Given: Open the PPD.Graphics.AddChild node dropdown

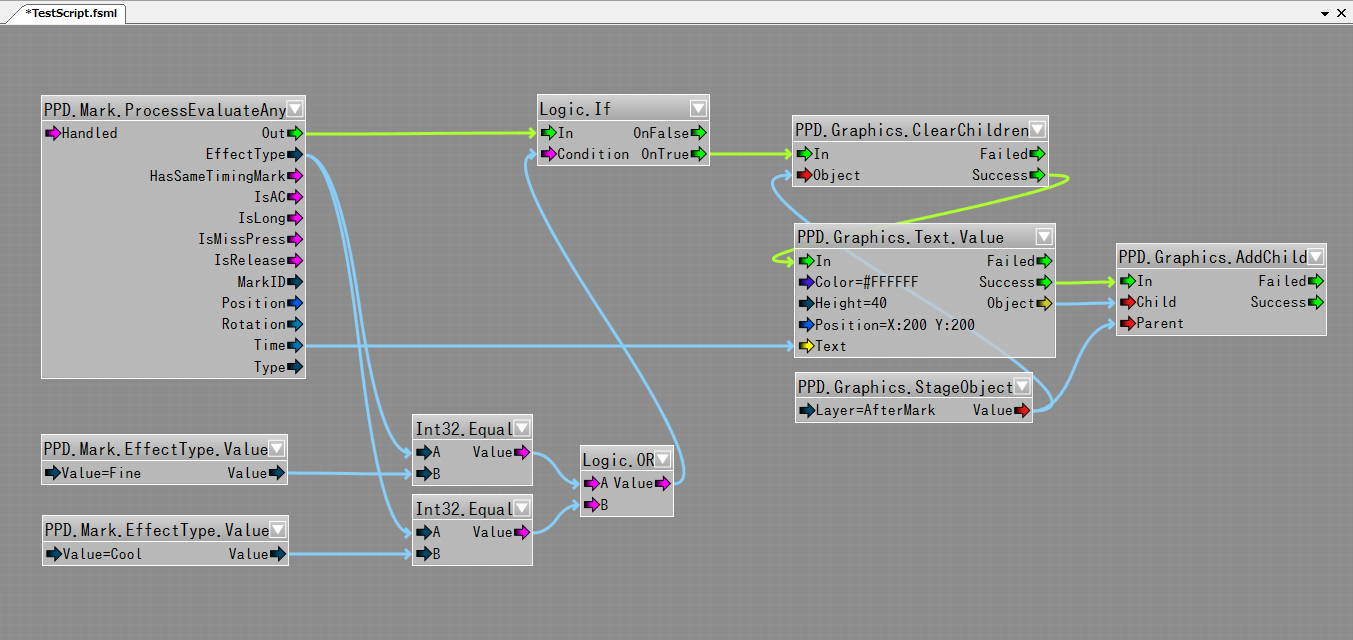Looking at the screenshot, I should click(x=1316, y=257).
